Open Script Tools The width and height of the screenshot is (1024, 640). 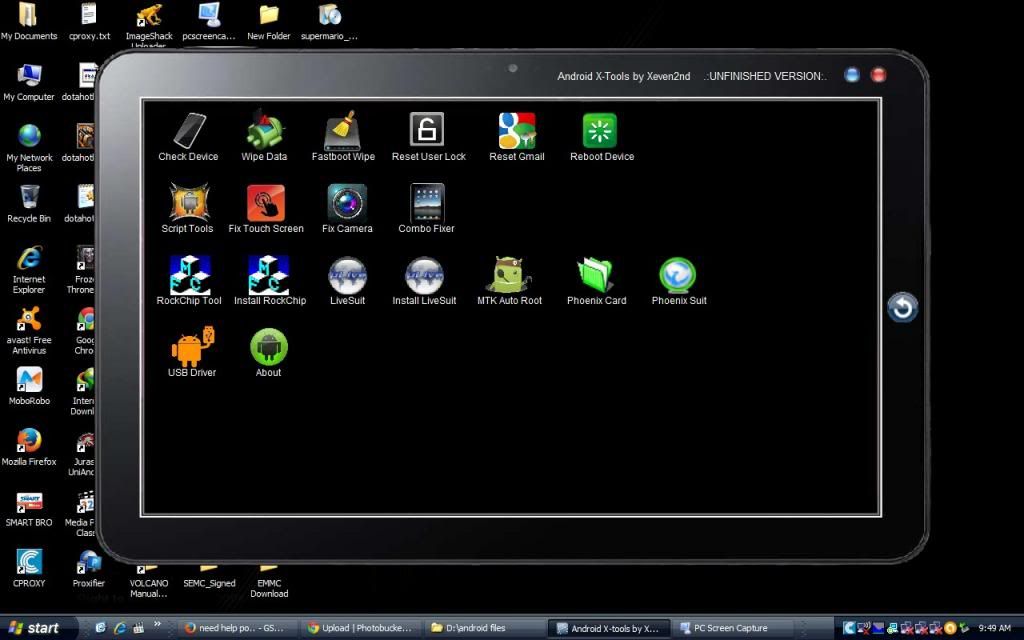(x=188, y=204)
